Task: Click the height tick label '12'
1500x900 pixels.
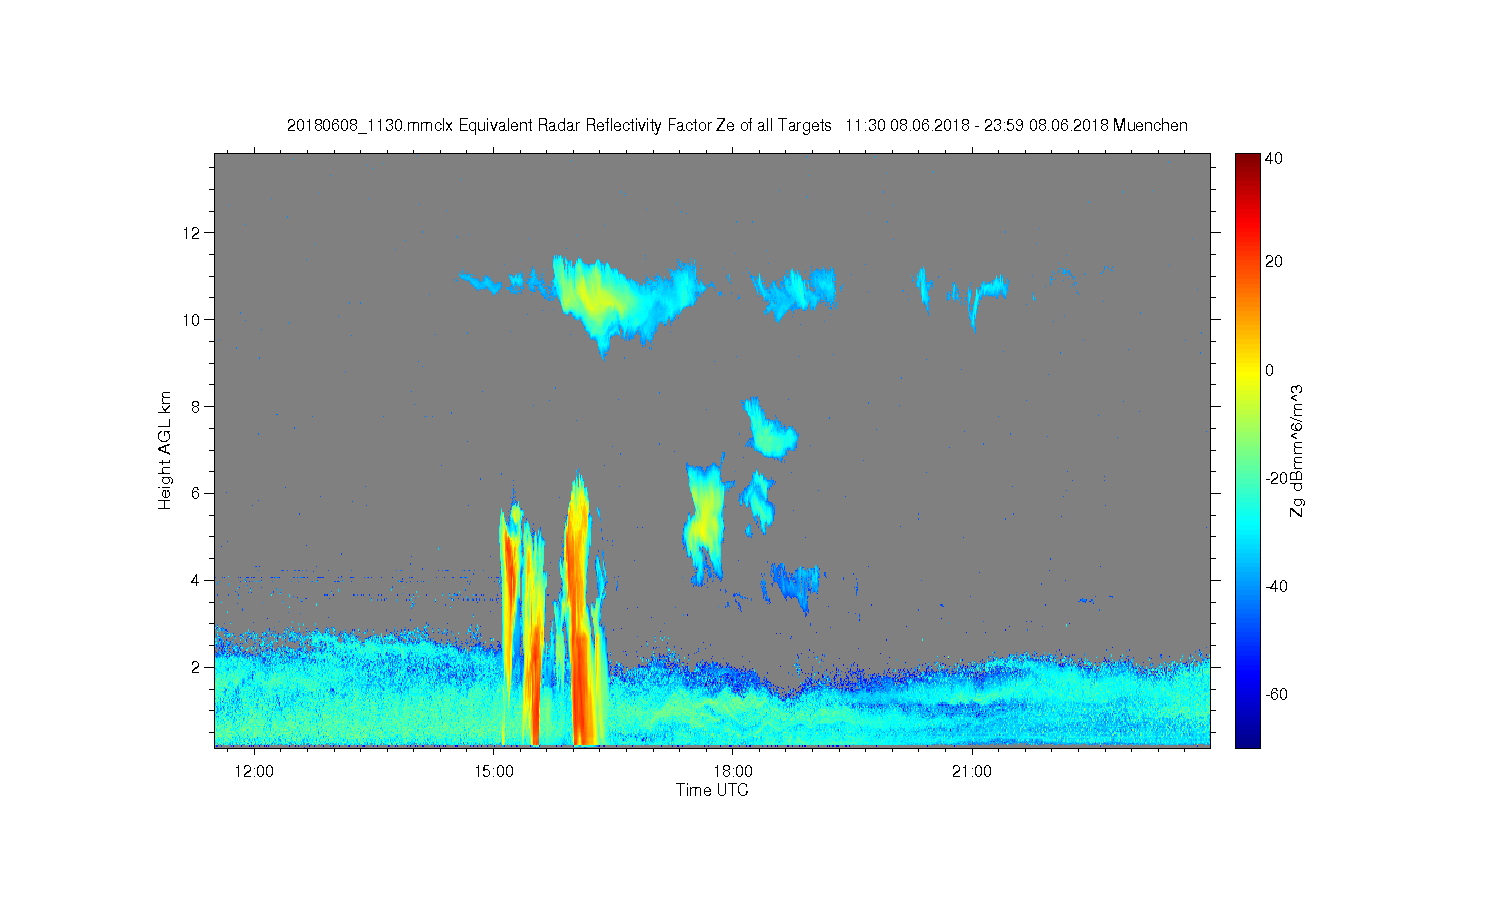Action: (x=194, y=233)
